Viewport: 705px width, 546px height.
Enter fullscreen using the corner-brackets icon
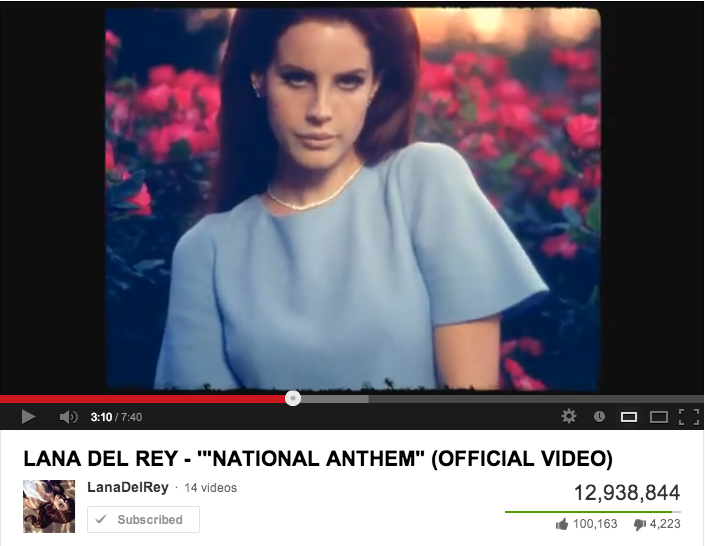pos(689,417)
